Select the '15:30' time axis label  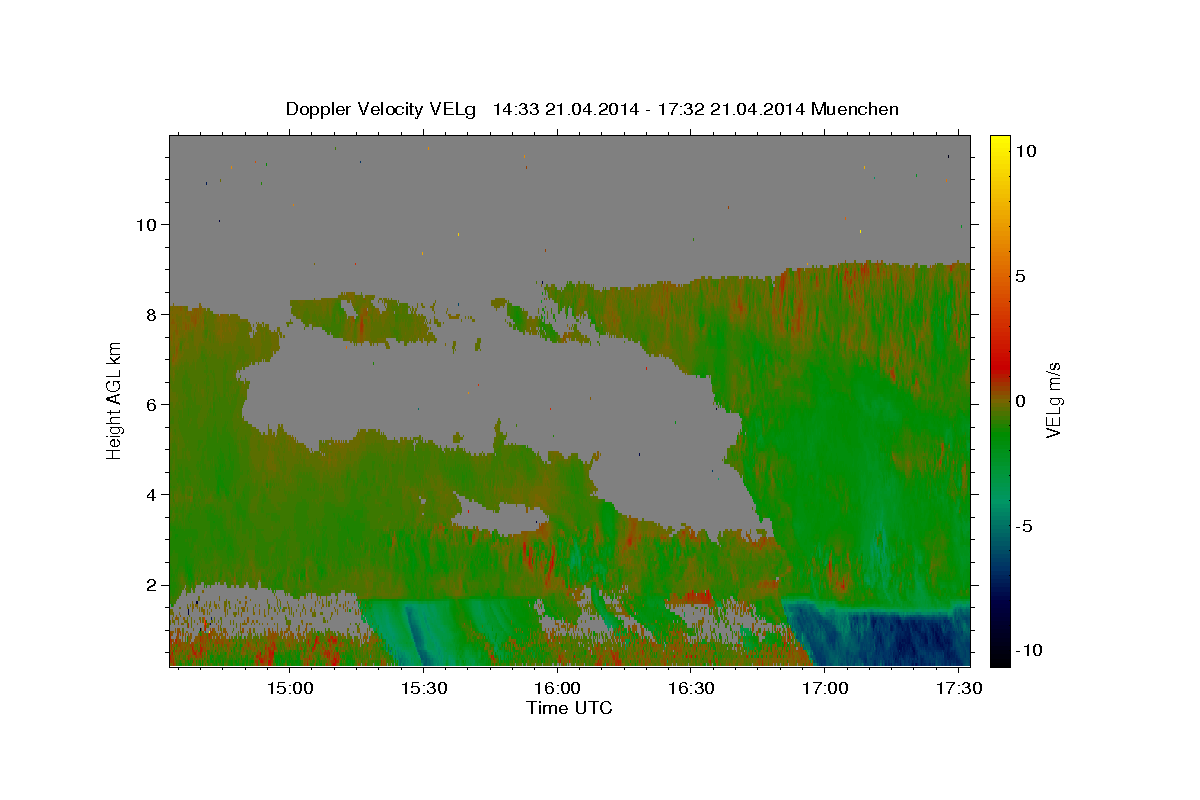tap(423, 689)
